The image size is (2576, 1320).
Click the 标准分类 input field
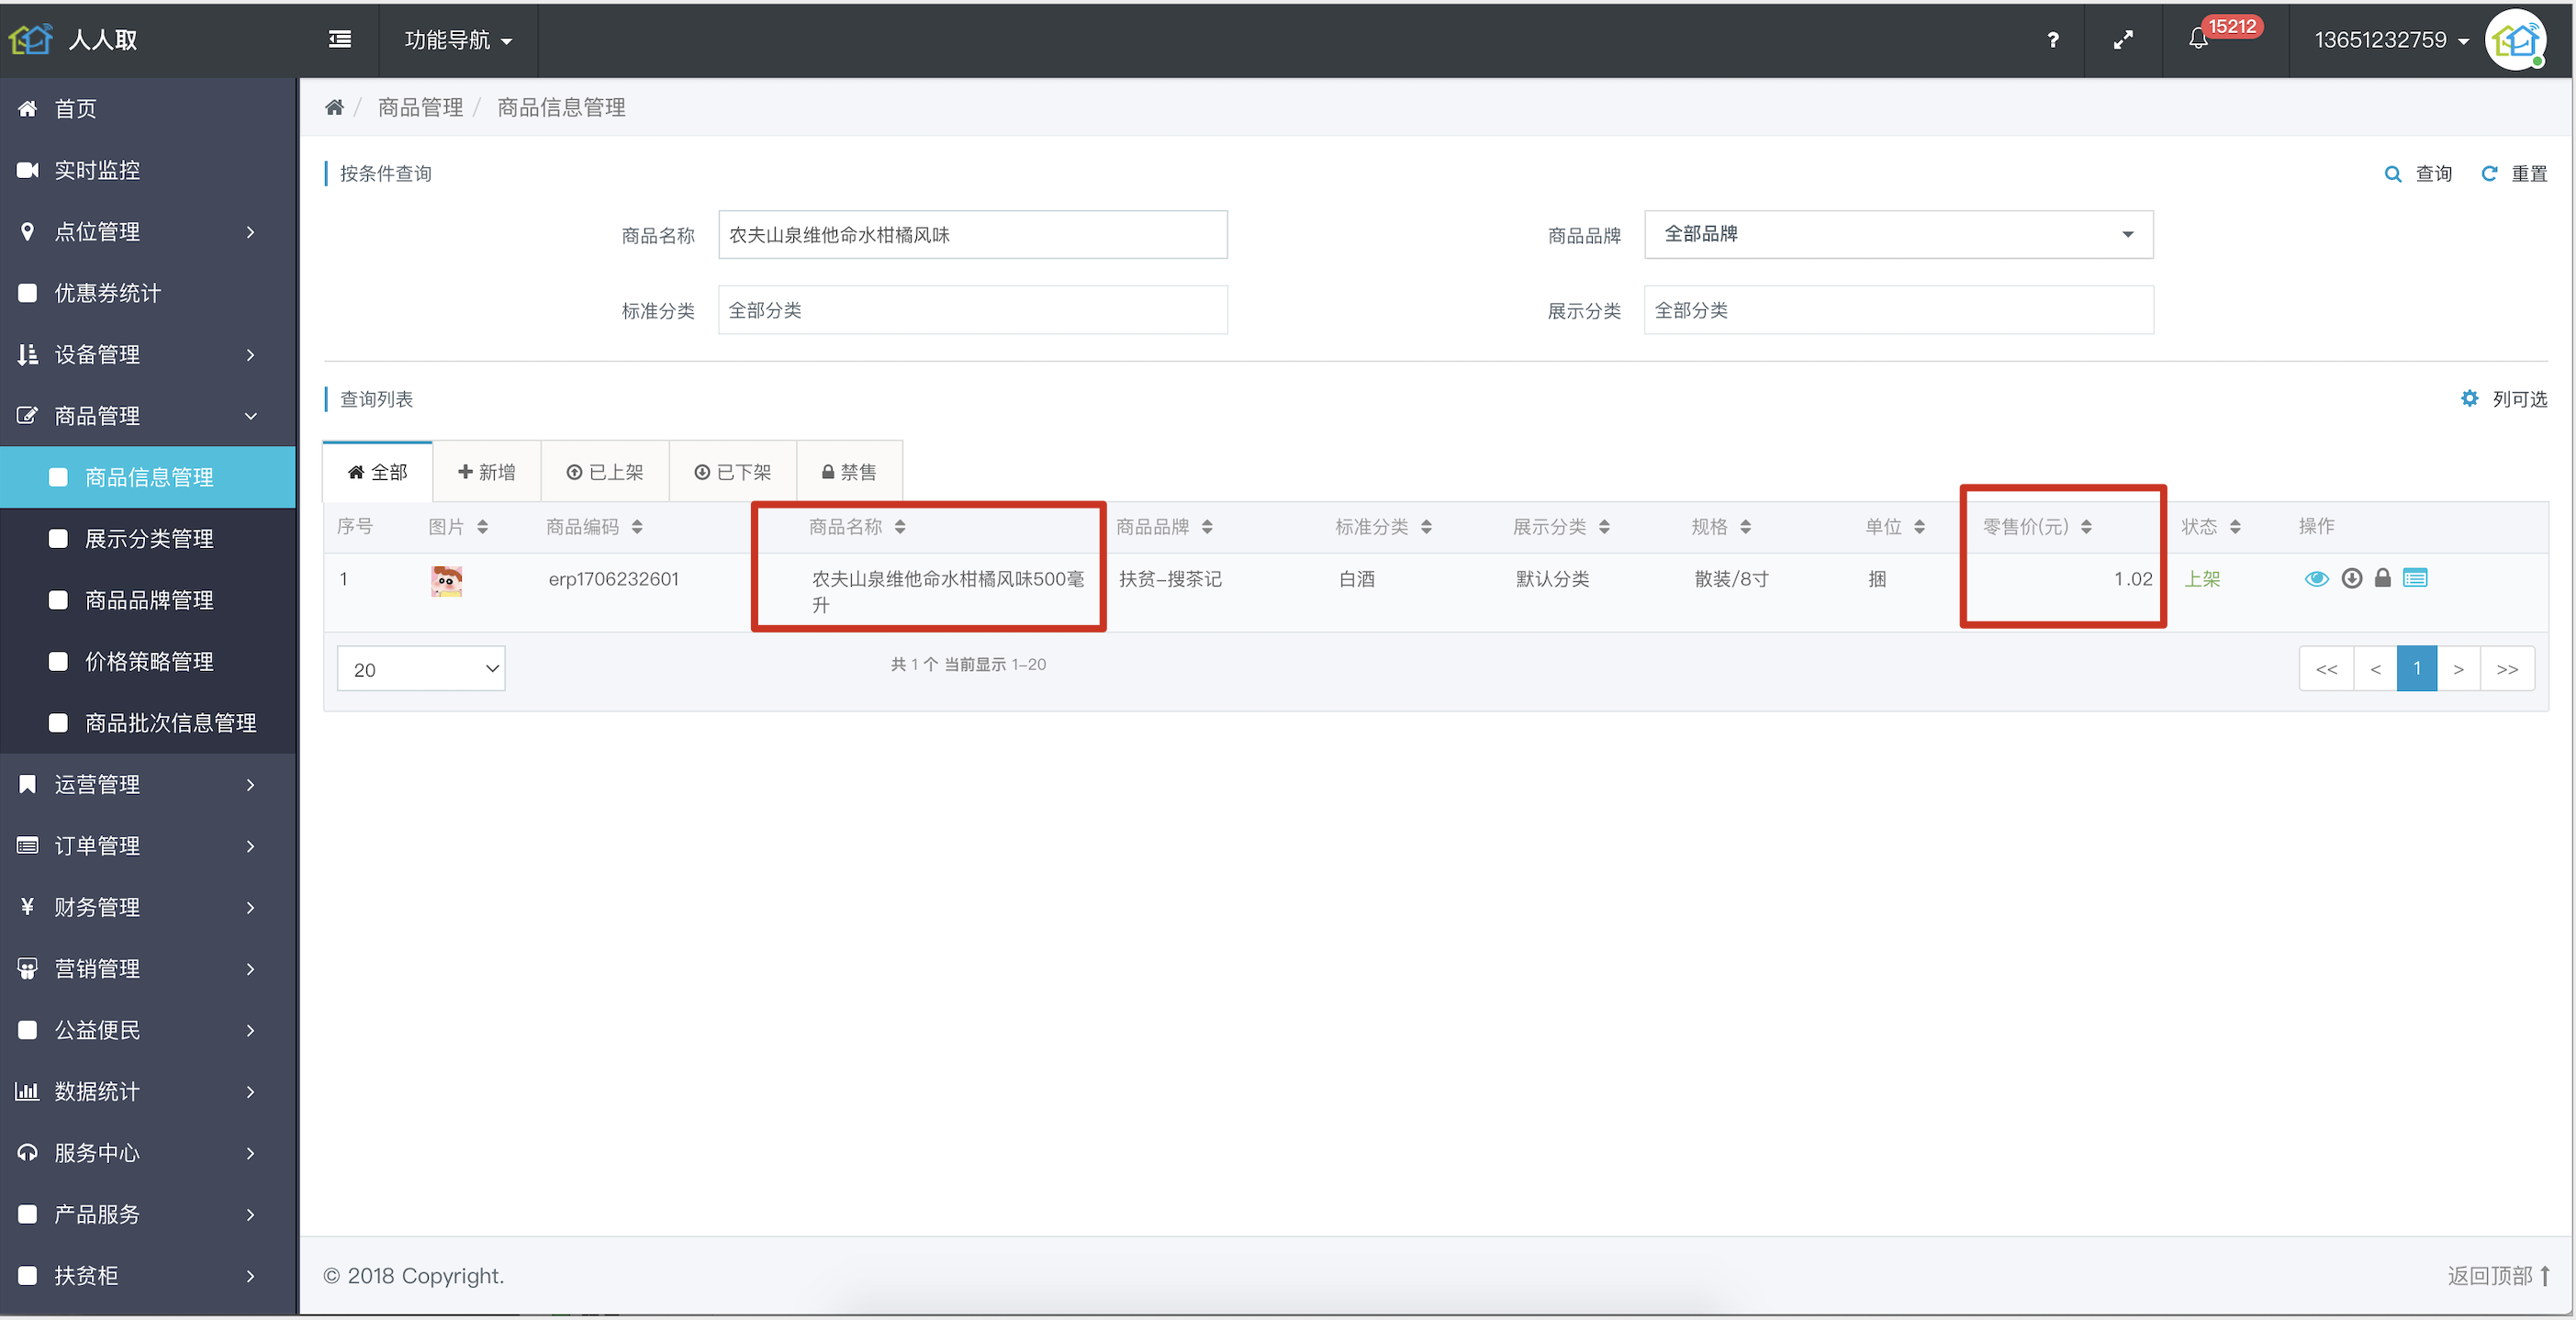pos(973,310)
